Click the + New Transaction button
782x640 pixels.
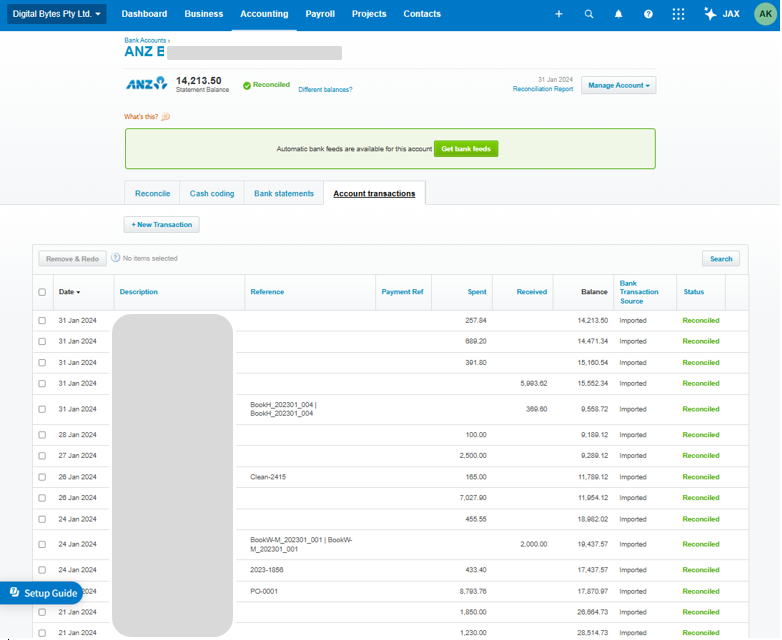point(162,224)
